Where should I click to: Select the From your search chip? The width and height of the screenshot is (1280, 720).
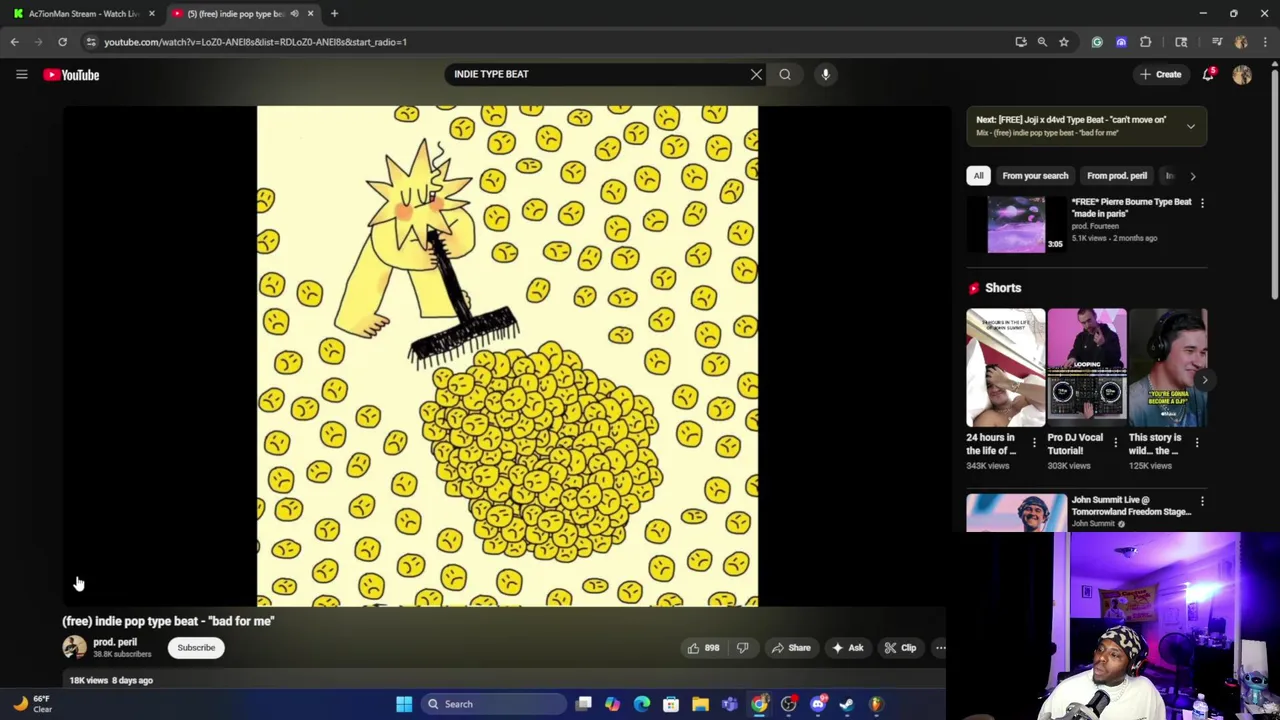(x=1035, y=176)
